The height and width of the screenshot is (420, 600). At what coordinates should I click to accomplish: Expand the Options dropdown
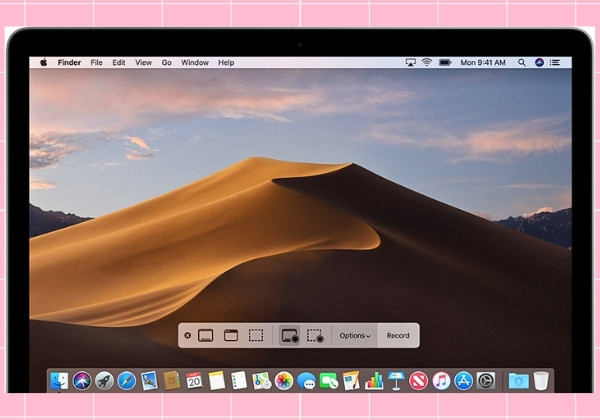(x=355, y=335)
